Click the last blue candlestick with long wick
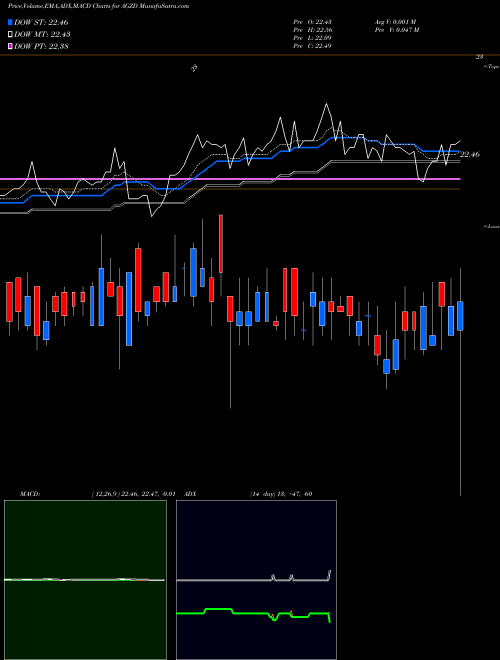500x660 pixels. point(460,316)
